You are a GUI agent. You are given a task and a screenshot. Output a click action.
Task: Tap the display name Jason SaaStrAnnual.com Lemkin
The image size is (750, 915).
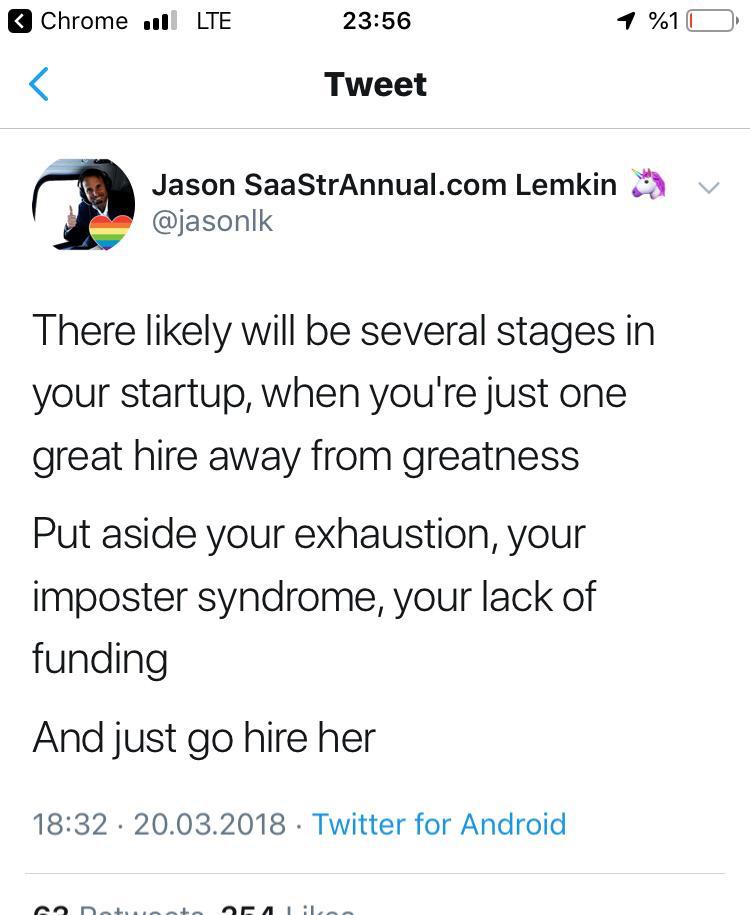(384, 184)
